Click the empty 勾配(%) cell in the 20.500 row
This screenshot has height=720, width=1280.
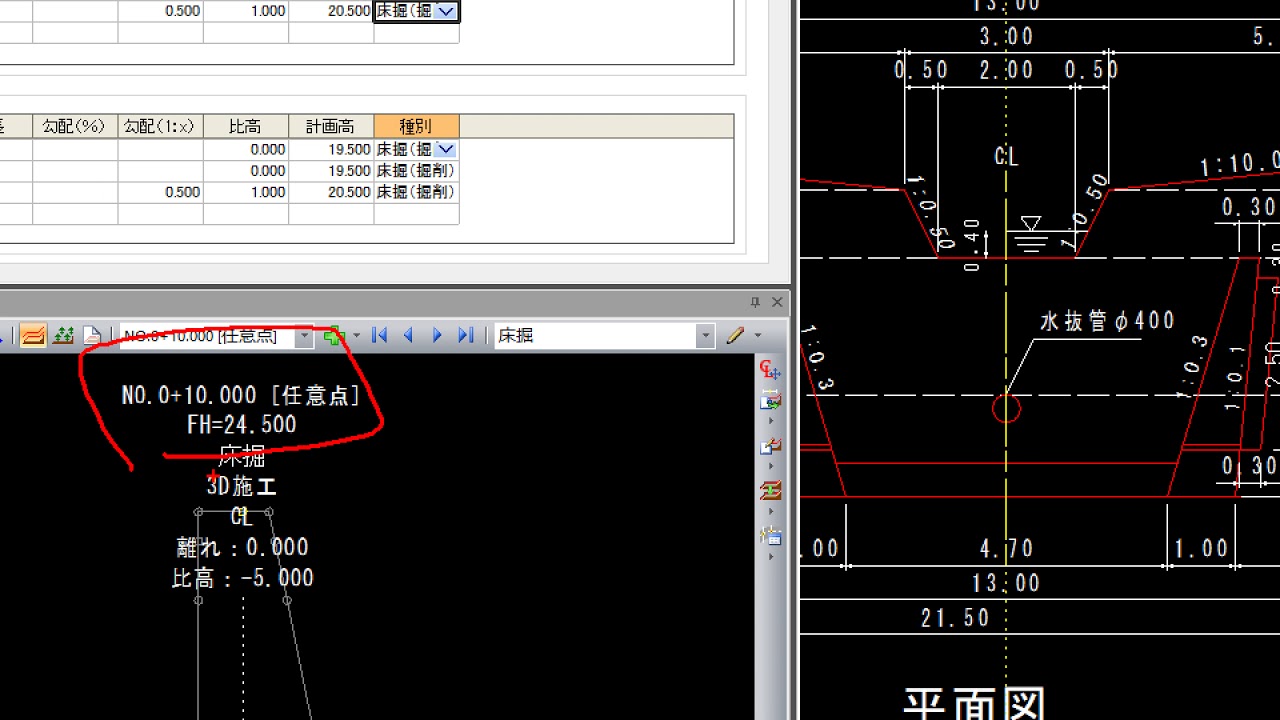tap(75, 192)
